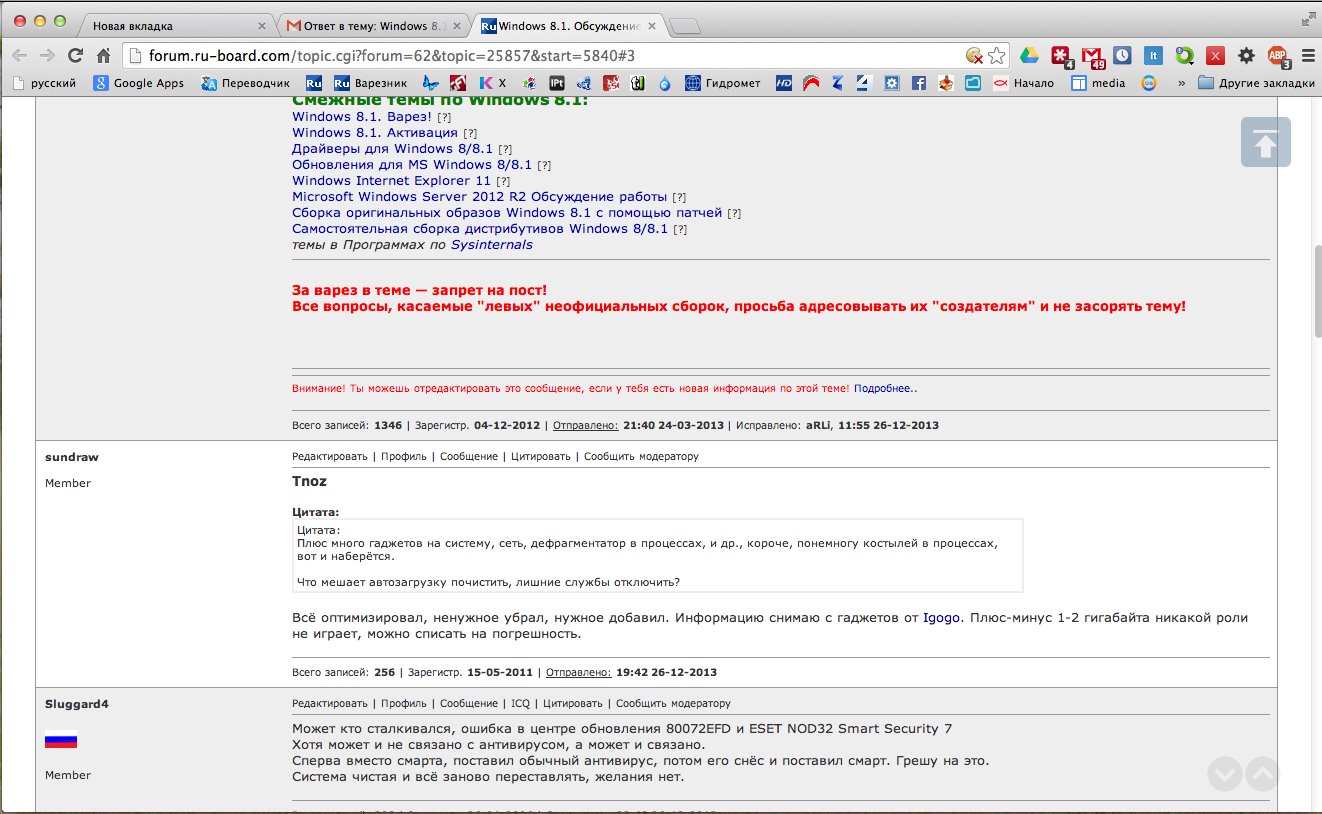This screenshot has height=814, width=1322.
Task: Open the Chrome hamburger menu
Action: (1306, 56)
